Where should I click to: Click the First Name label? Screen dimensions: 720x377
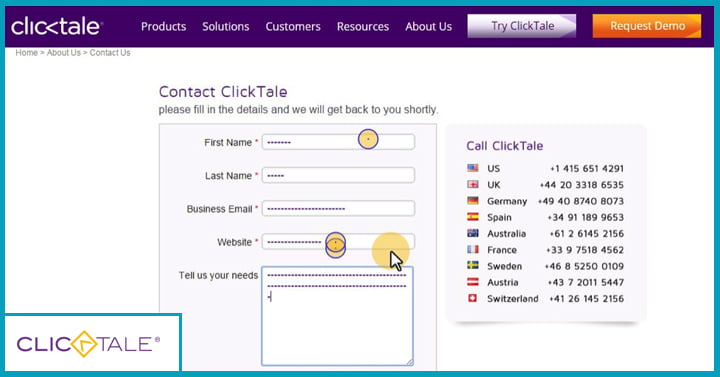[228, 143]
